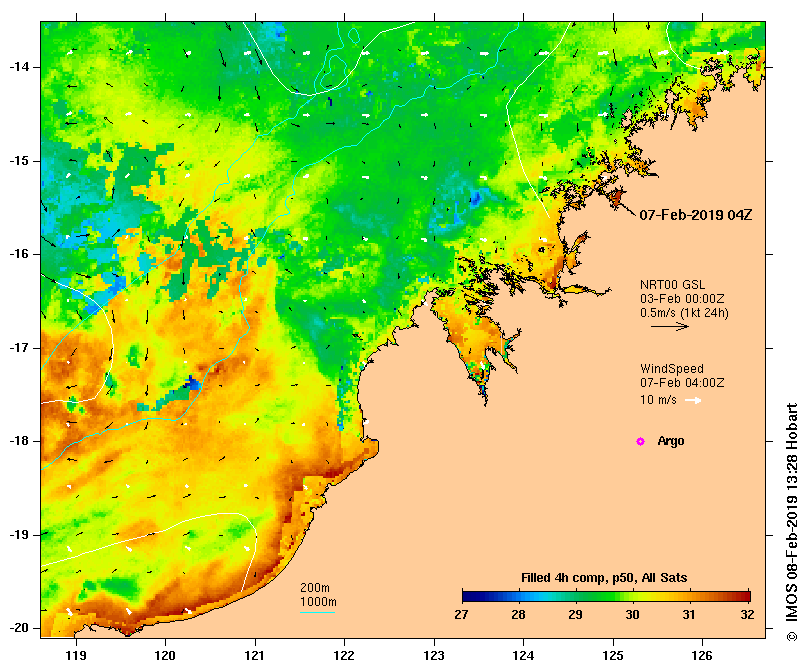Click the latitude axis label "-18"
809x672 pixels.
click(x=19, y=441)
